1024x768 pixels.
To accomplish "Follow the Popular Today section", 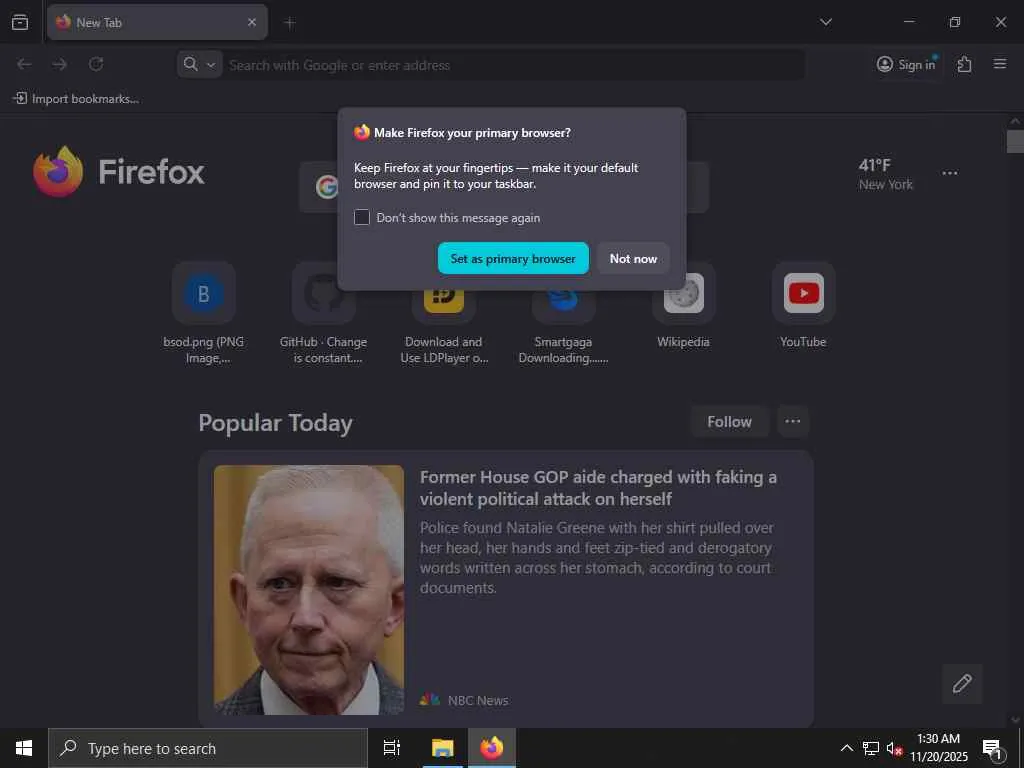I will tap(729, 422).
